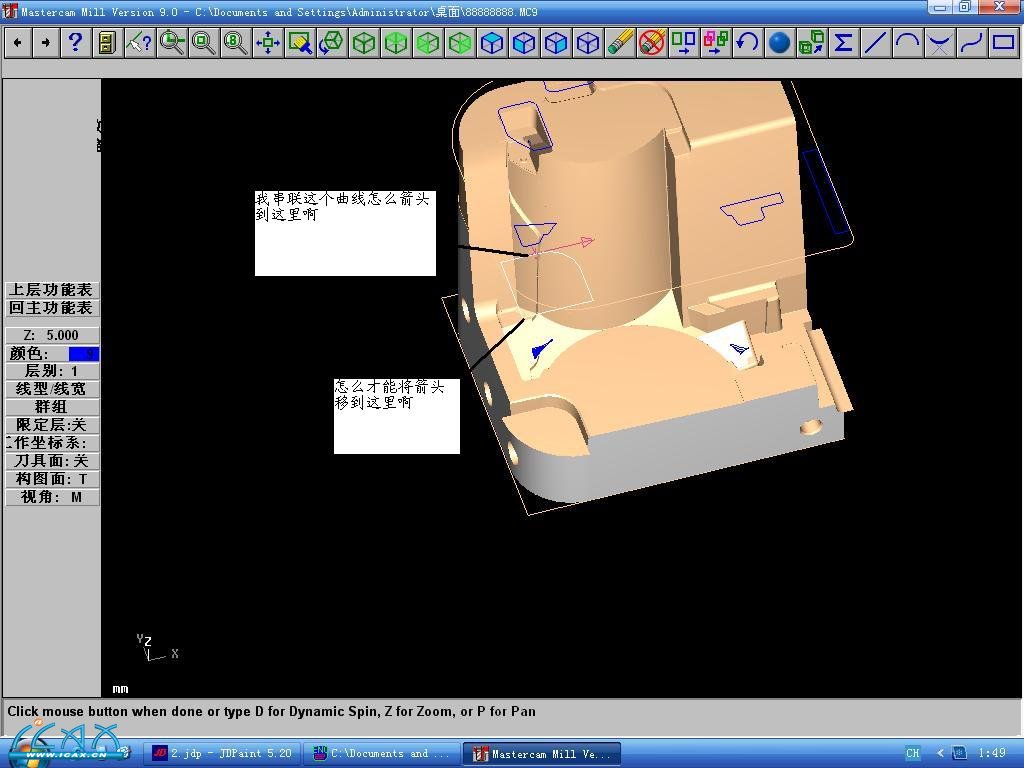Select the Create spline curve icon

(972, 43)
